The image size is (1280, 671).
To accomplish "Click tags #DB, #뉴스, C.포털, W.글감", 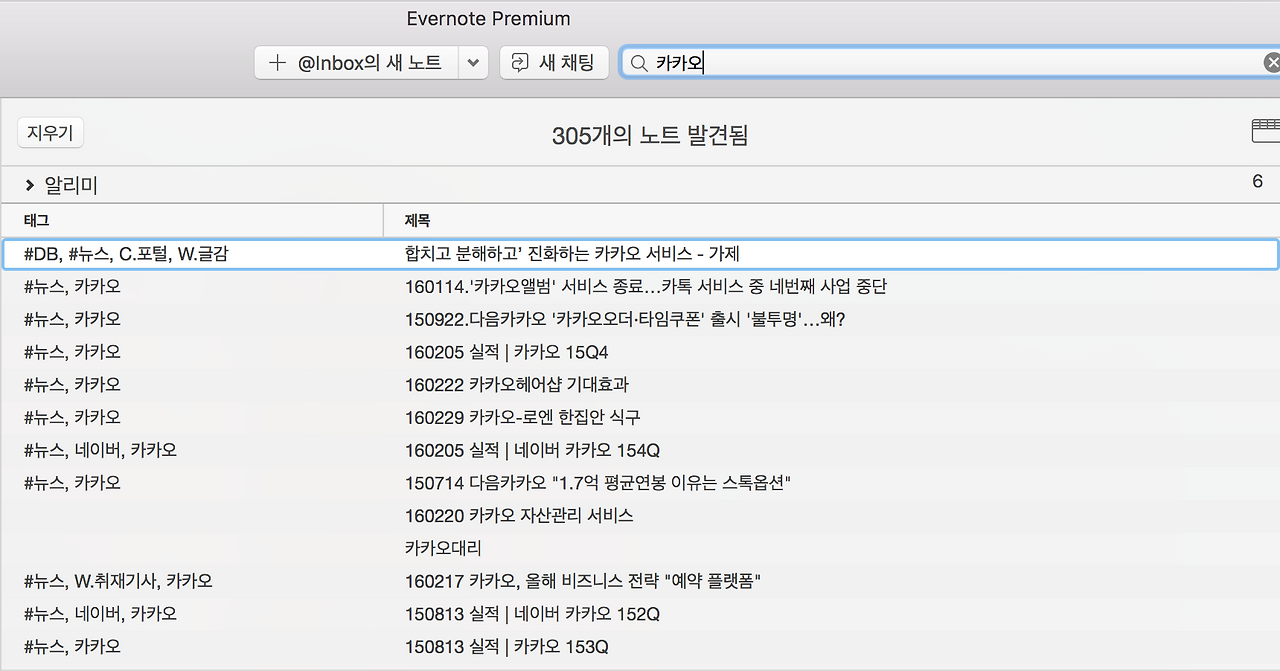I will coord(126,254).
